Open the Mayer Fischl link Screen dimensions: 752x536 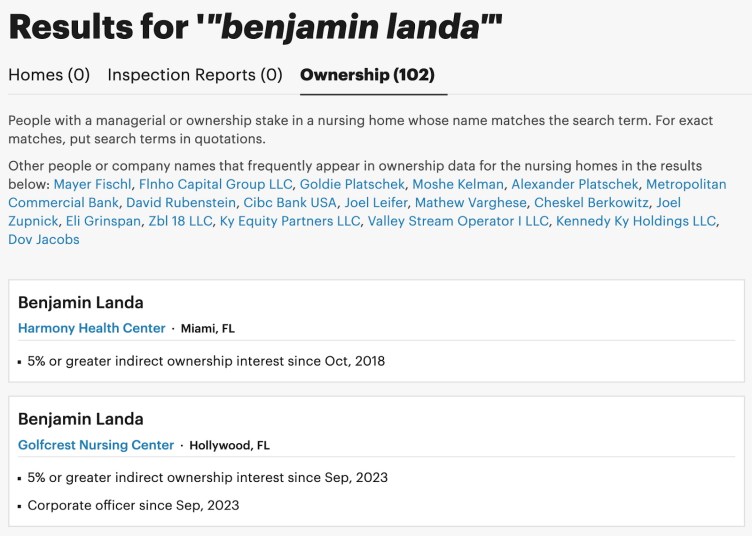(91, 184)
